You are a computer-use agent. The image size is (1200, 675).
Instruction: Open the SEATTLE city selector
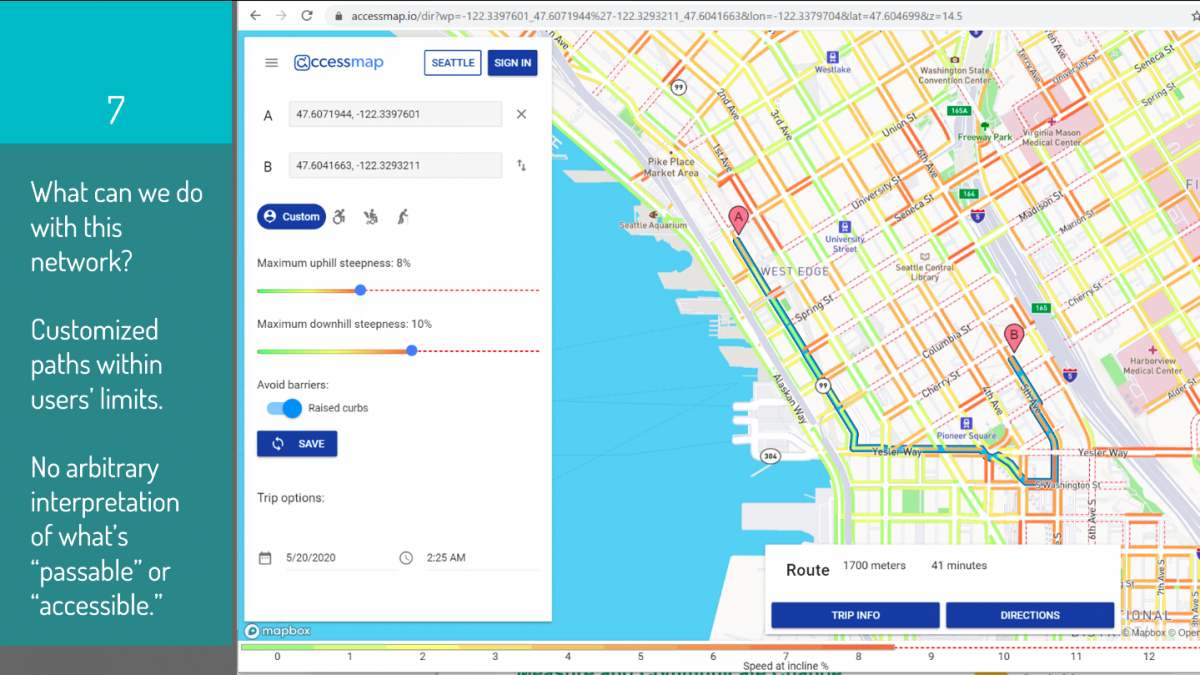coord(452,62)
